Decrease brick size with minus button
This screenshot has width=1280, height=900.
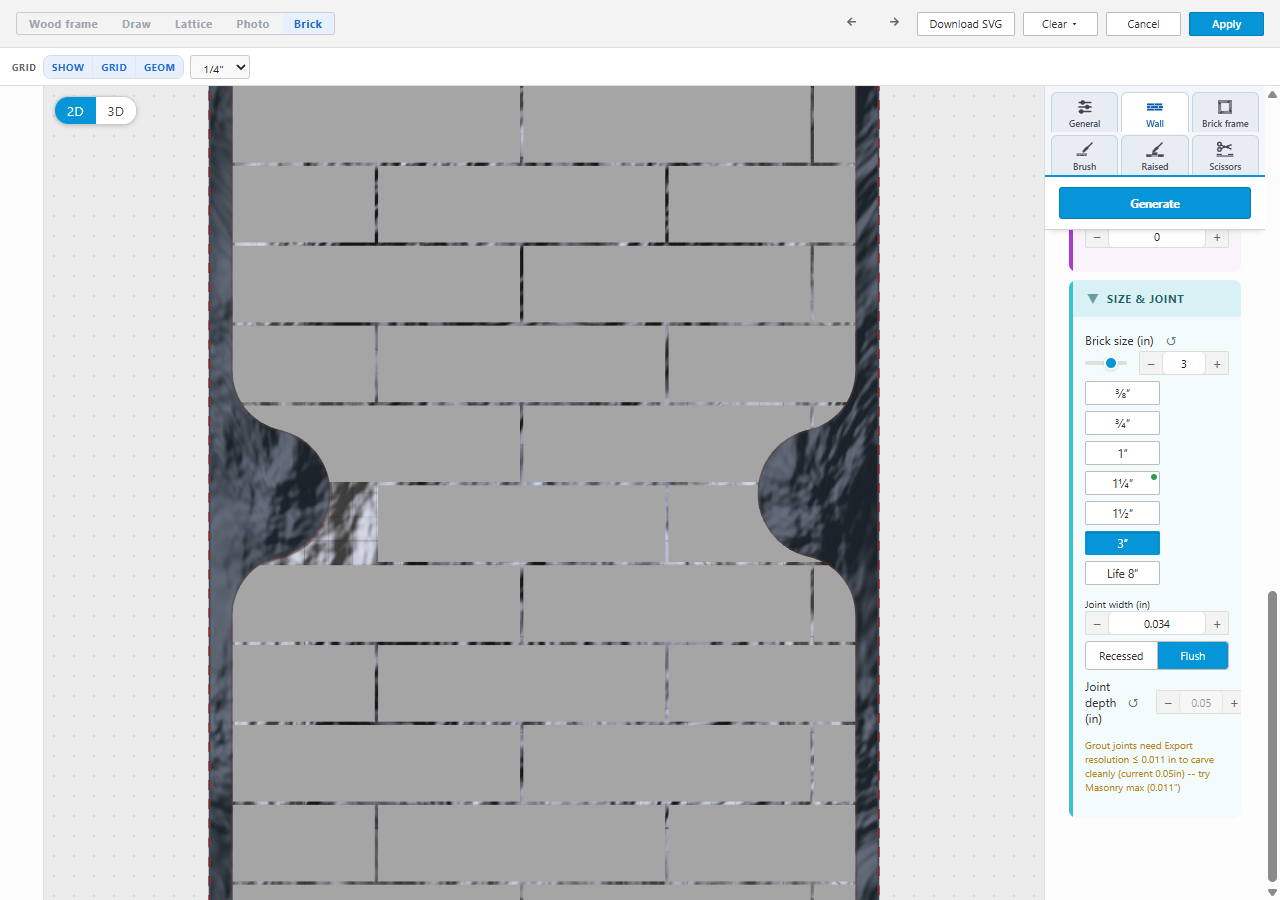(x=1151, y=364)
